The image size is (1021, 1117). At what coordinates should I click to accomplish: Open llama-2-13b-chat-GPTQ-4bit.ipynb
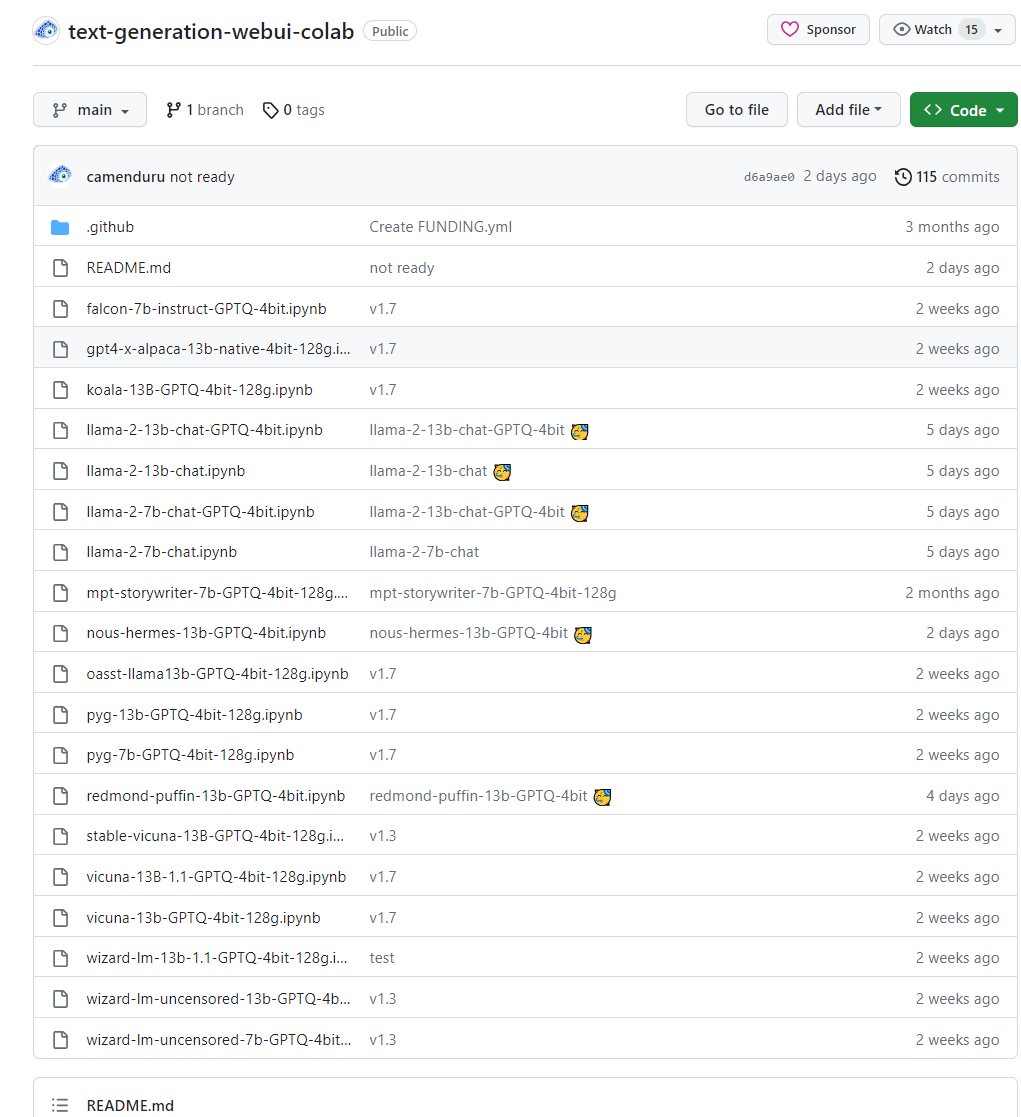pos(204,430)
